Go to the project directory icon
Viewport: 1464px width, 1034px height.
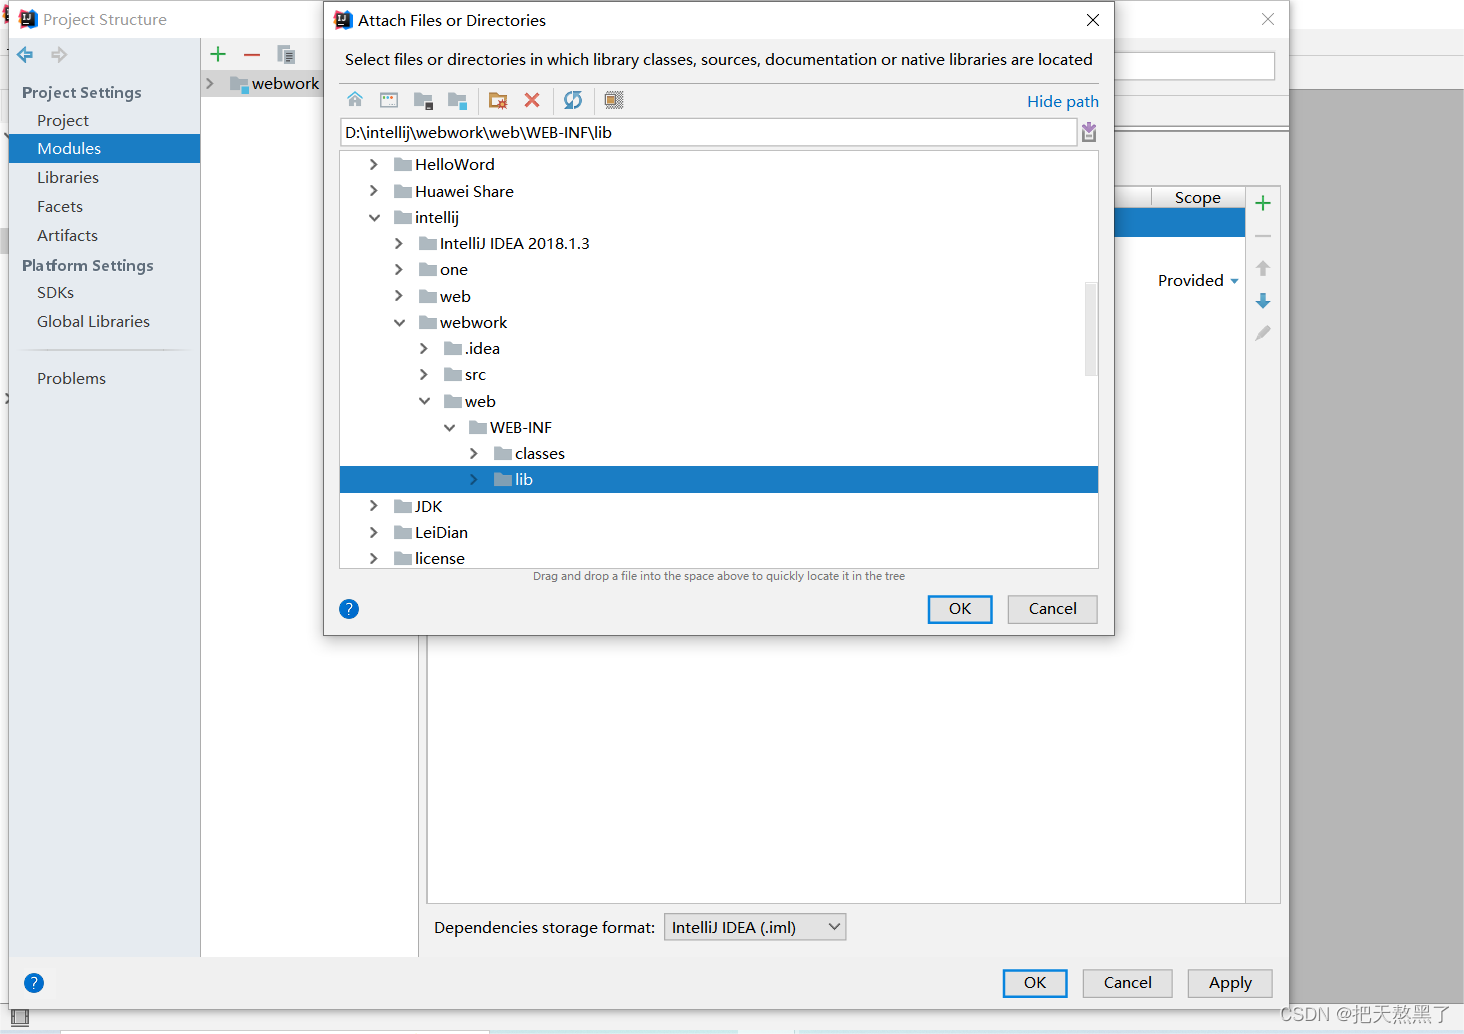[x=423, y=100]
